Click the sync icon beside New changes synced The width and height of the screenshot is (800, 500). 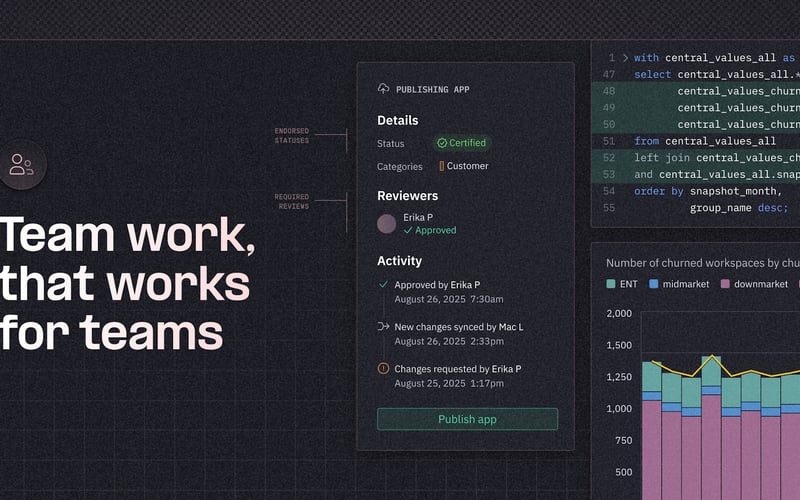tap(383, 327)
